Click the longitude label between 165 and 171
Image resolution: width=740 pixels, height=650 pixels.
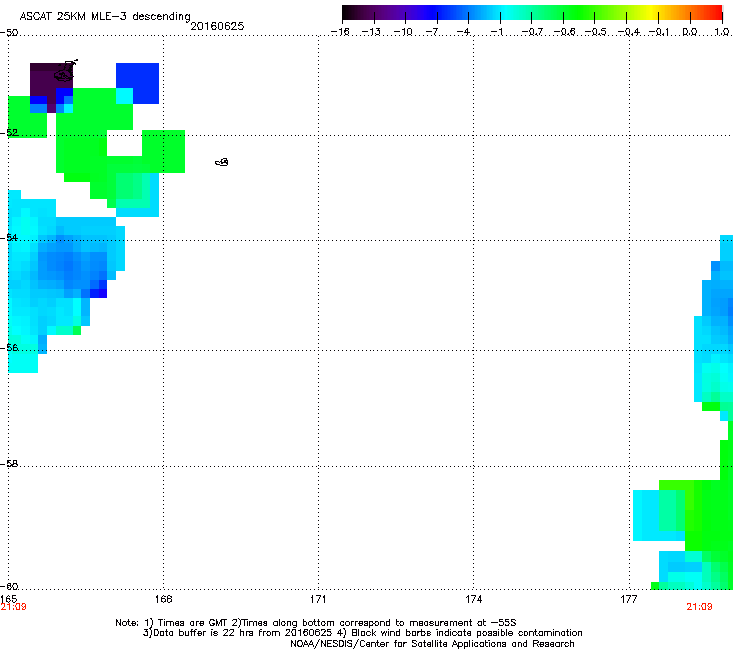[x=163, y=599]
